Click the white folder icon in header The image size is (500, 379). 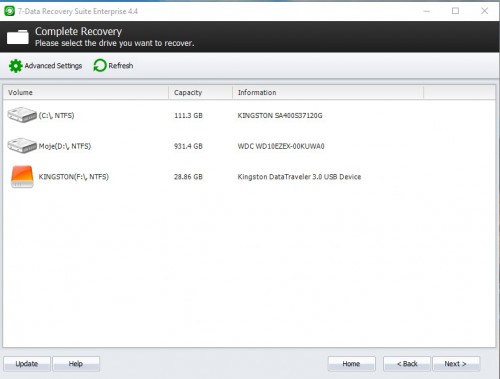click(x=18, y=37)
